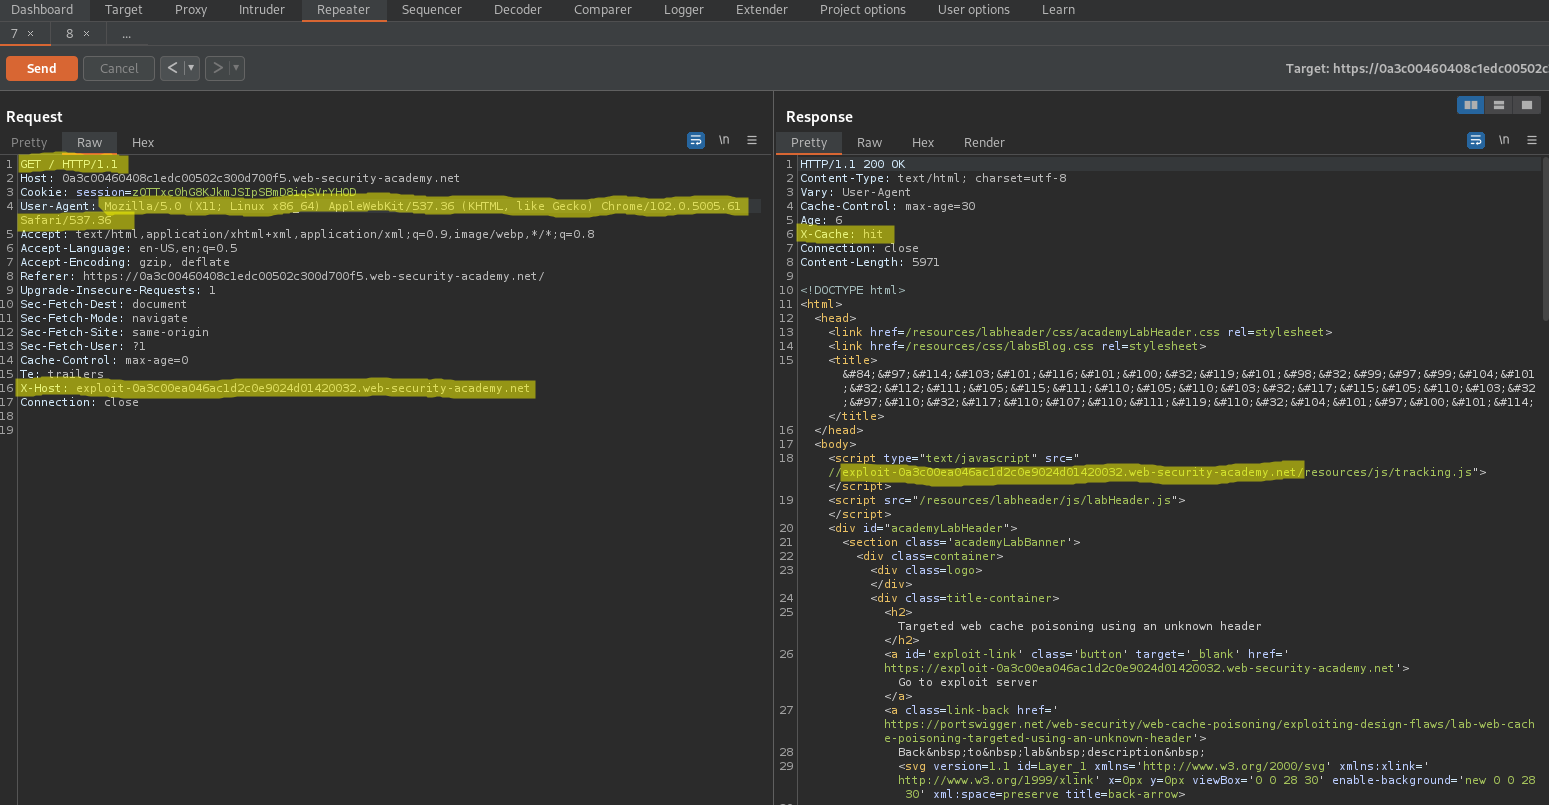Switch to the Logger tab
Screen dimensions: 1549x805
684,10
